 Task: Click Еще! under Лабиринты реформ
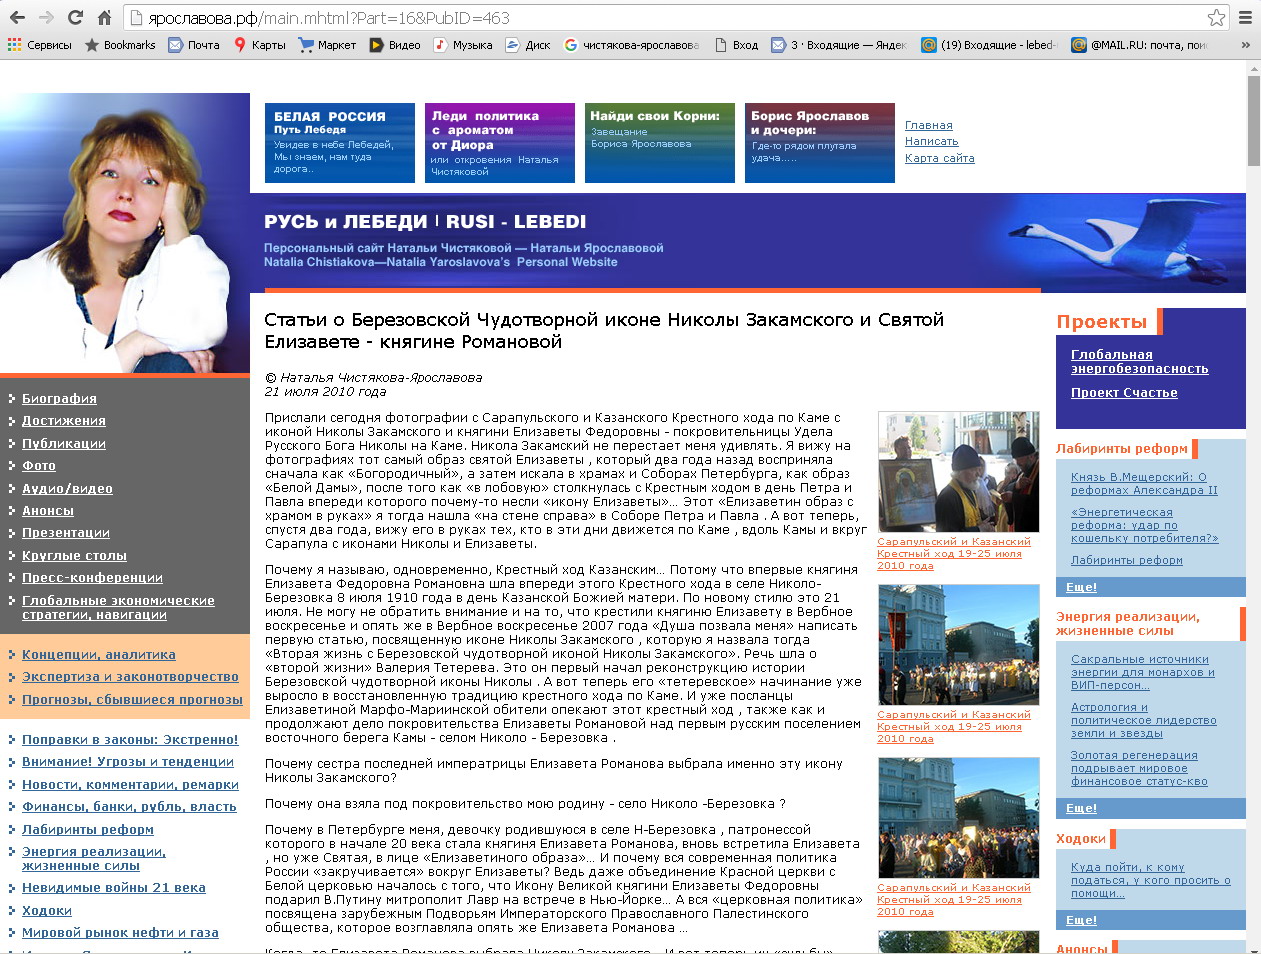pyautogui.click(x=1081, y=588)
